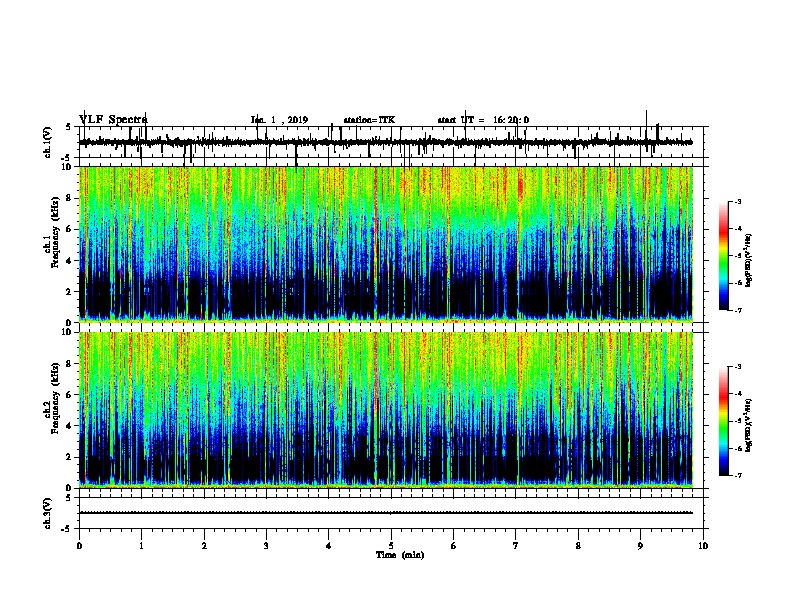Click the "8" kHz tick on ch.1 spectrogram
This screenshot has height=612, width=792.
(69, 198)
